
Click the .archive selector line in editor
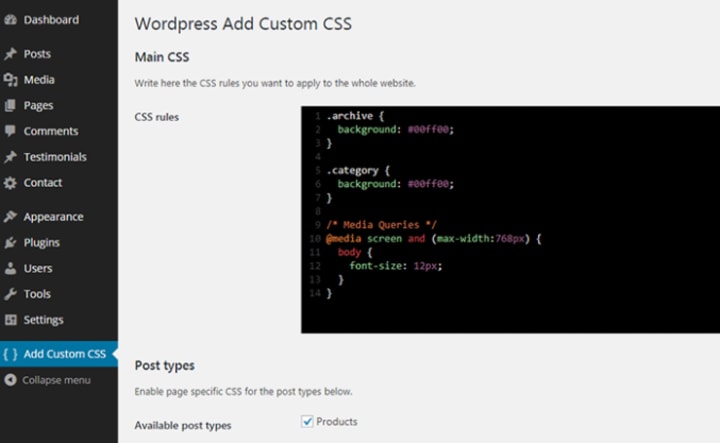click(355, 116)
